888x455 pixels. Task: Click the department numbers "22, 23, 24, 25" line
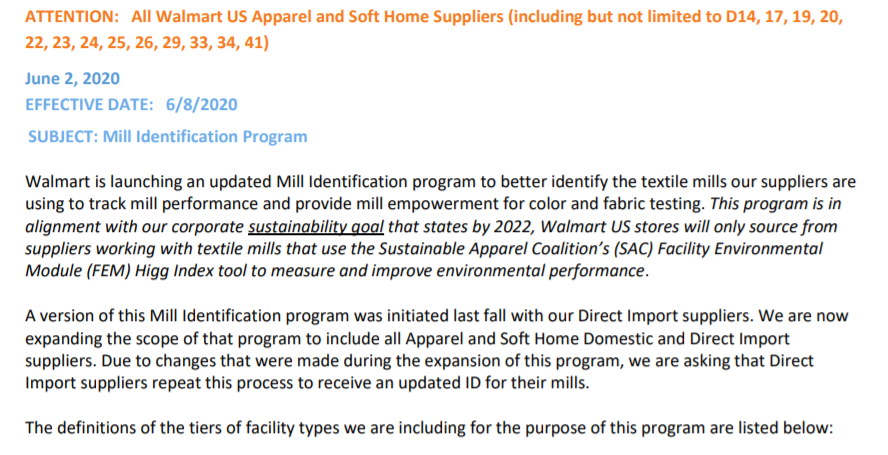click(83, 43)
